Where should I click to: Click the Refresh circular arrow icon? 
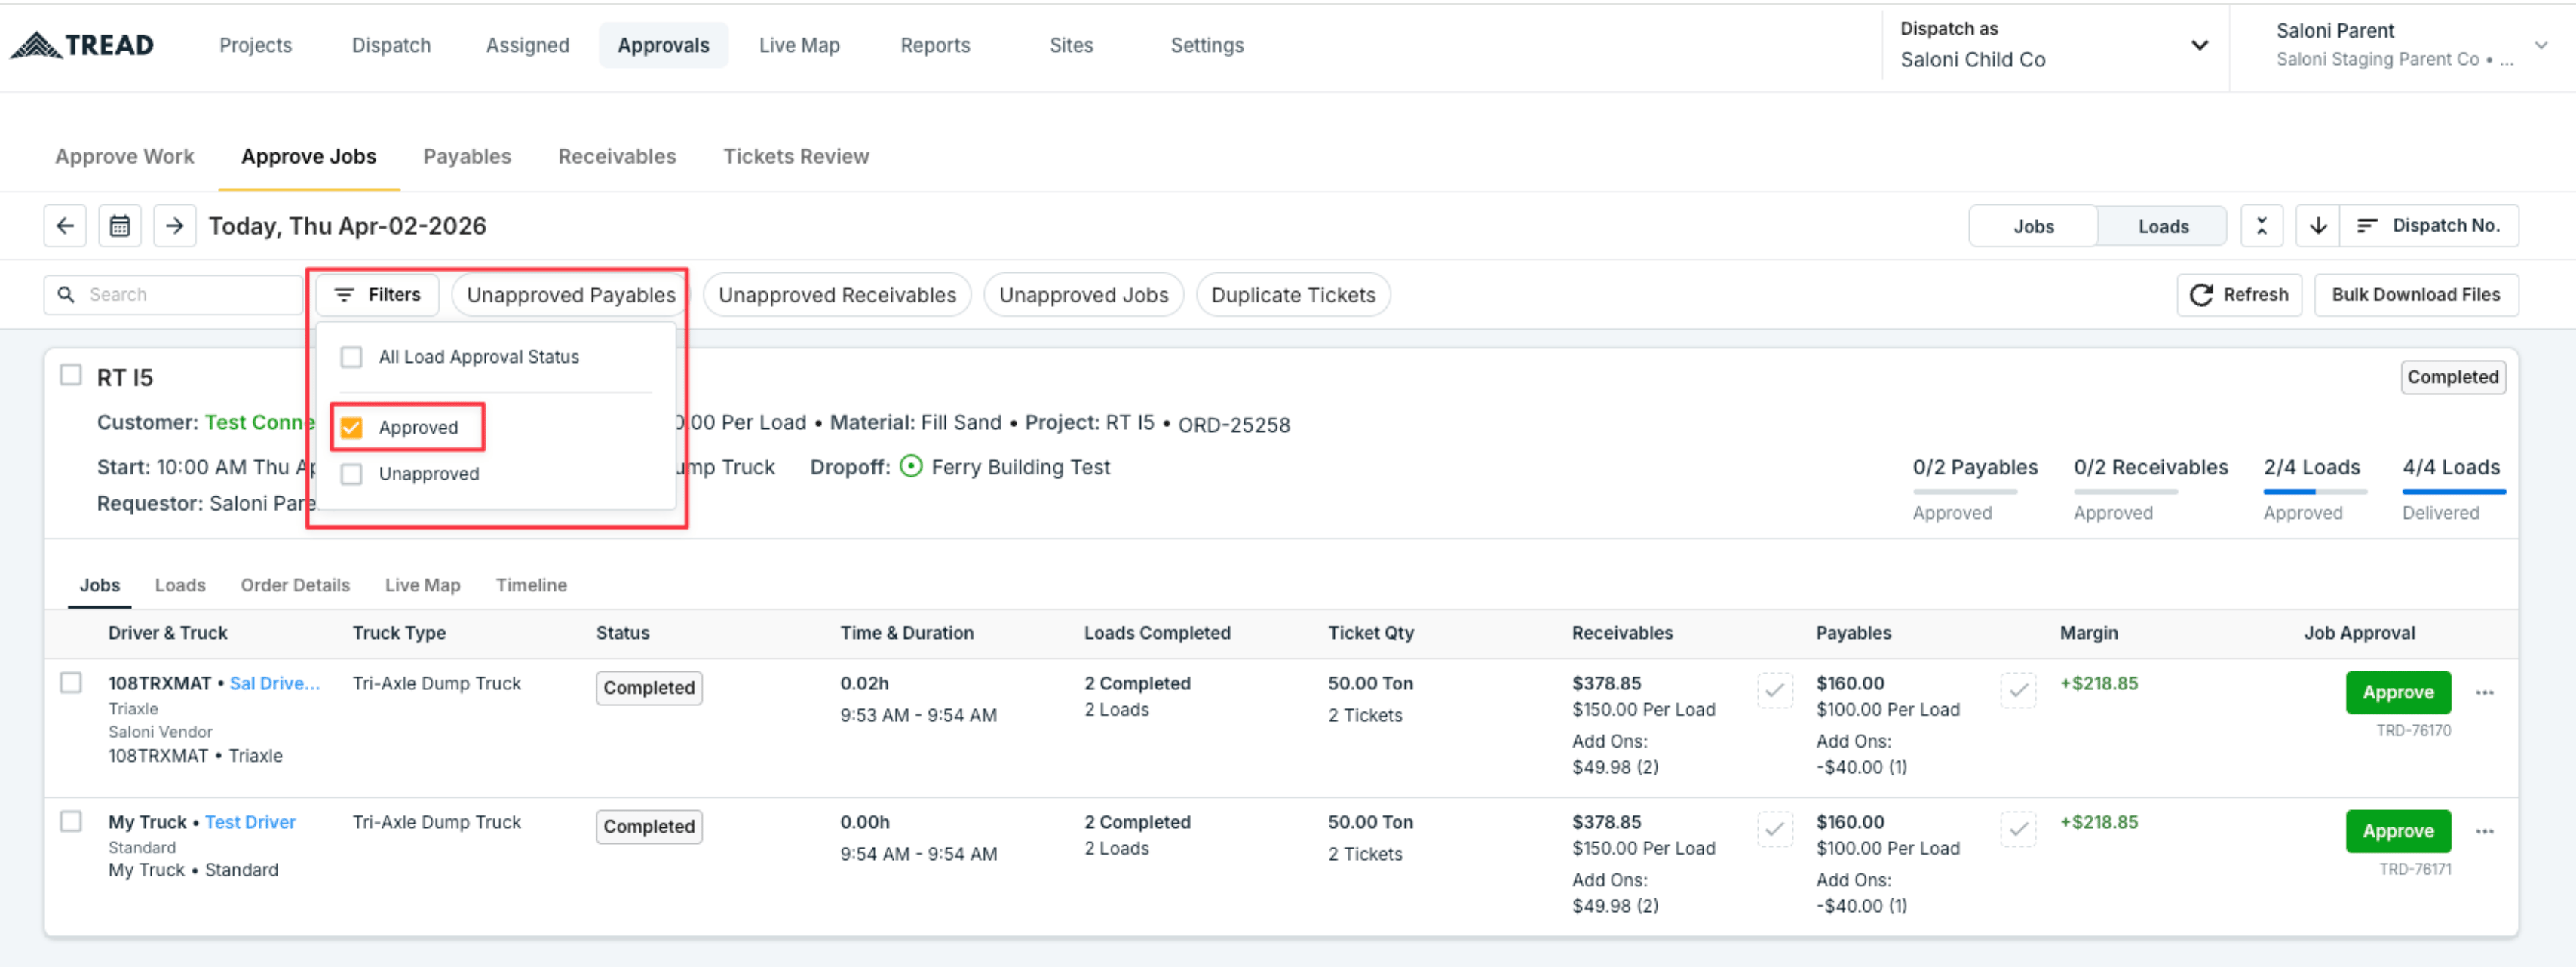click(x=2201, y=295)
